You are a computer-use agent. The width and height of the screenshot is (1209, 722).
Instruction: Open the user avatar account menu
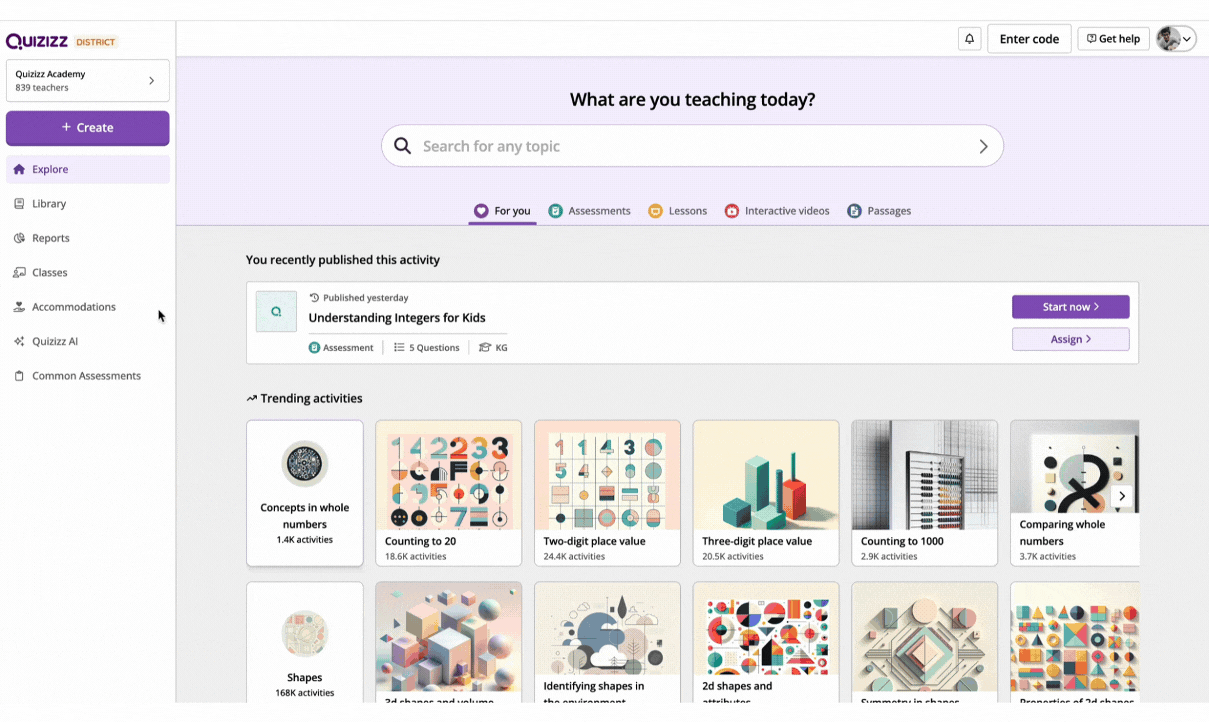1176,39
